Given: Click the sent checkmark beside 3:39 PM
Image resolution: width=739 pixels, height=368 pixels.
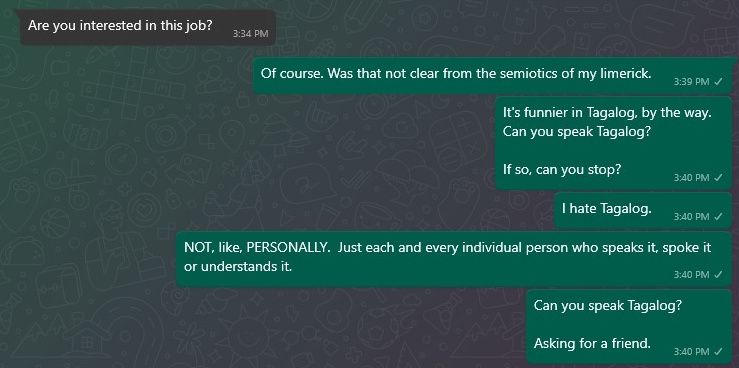Looking at the screenshot, I should (x=718, y=82).
